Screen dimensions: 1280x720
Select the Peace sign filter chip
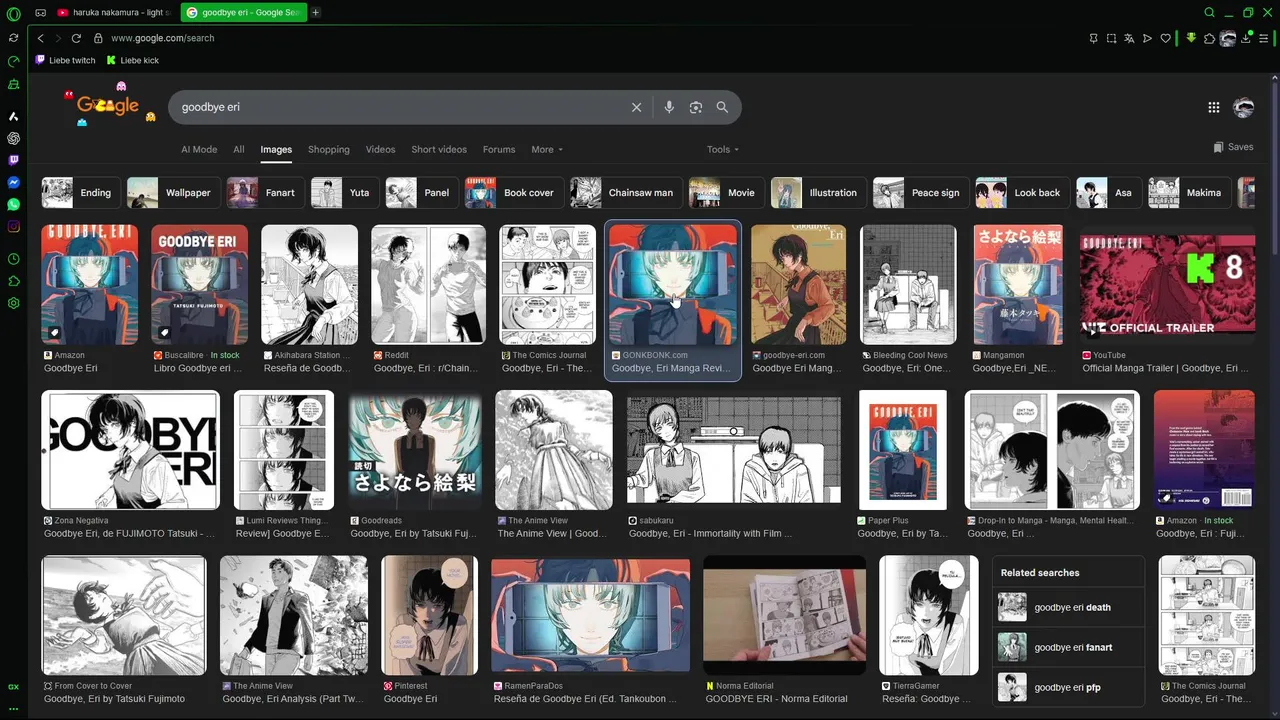click(921, 192)
